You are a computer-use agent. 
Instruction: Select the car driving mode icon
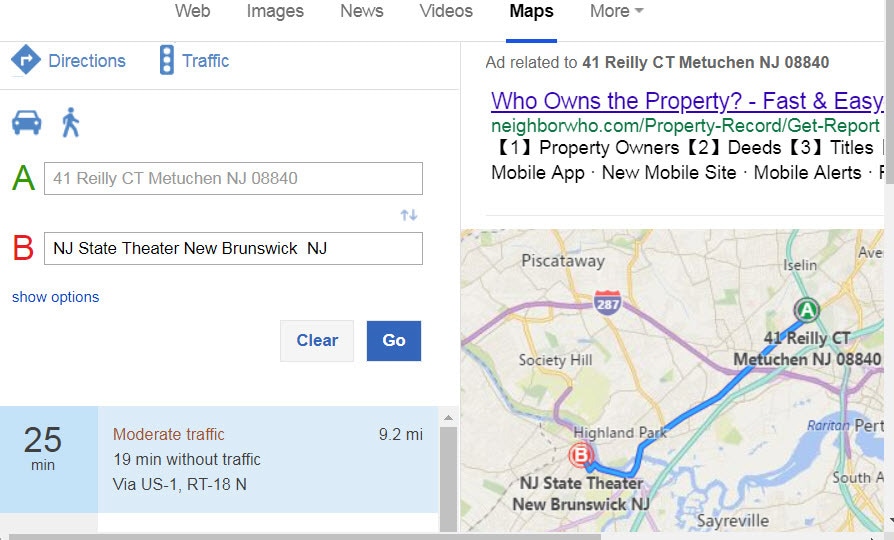point(26,122)
